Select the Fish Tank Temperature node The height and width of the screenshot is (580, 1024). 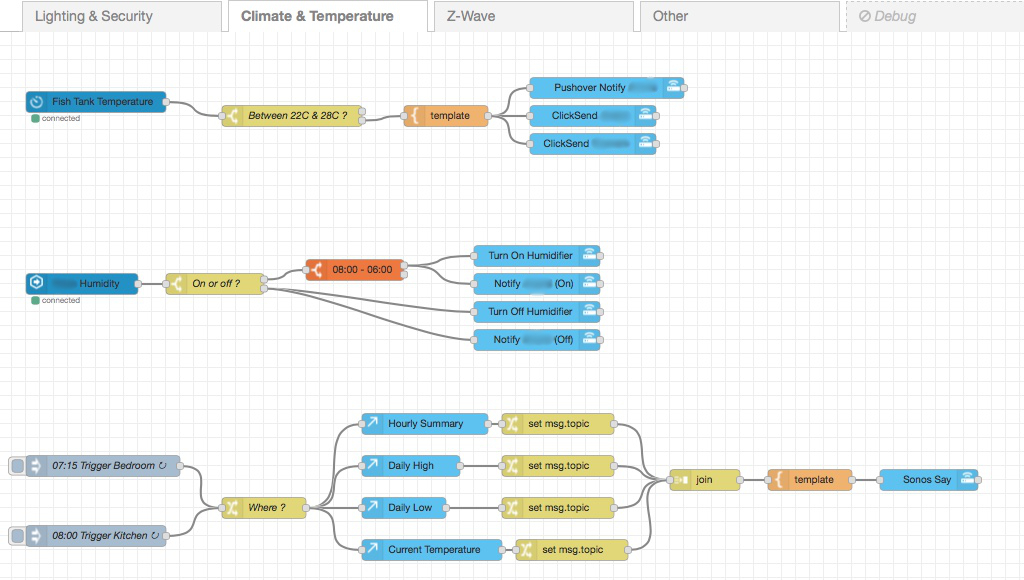point(96,102)
